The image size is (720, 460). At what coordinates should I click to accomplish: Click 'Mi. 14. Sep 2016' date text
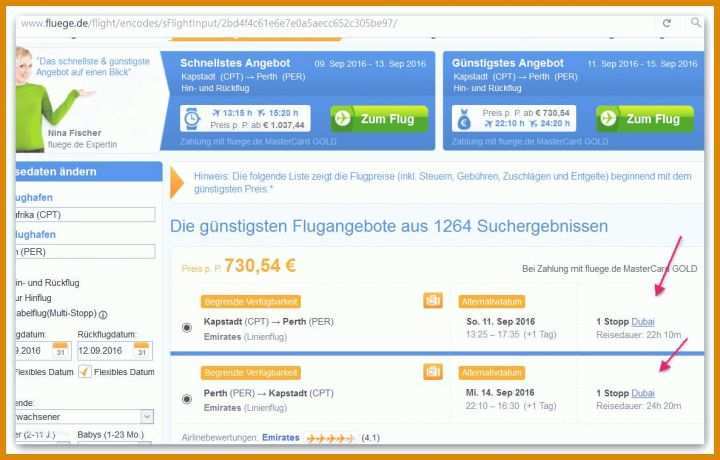click(500, 393)
